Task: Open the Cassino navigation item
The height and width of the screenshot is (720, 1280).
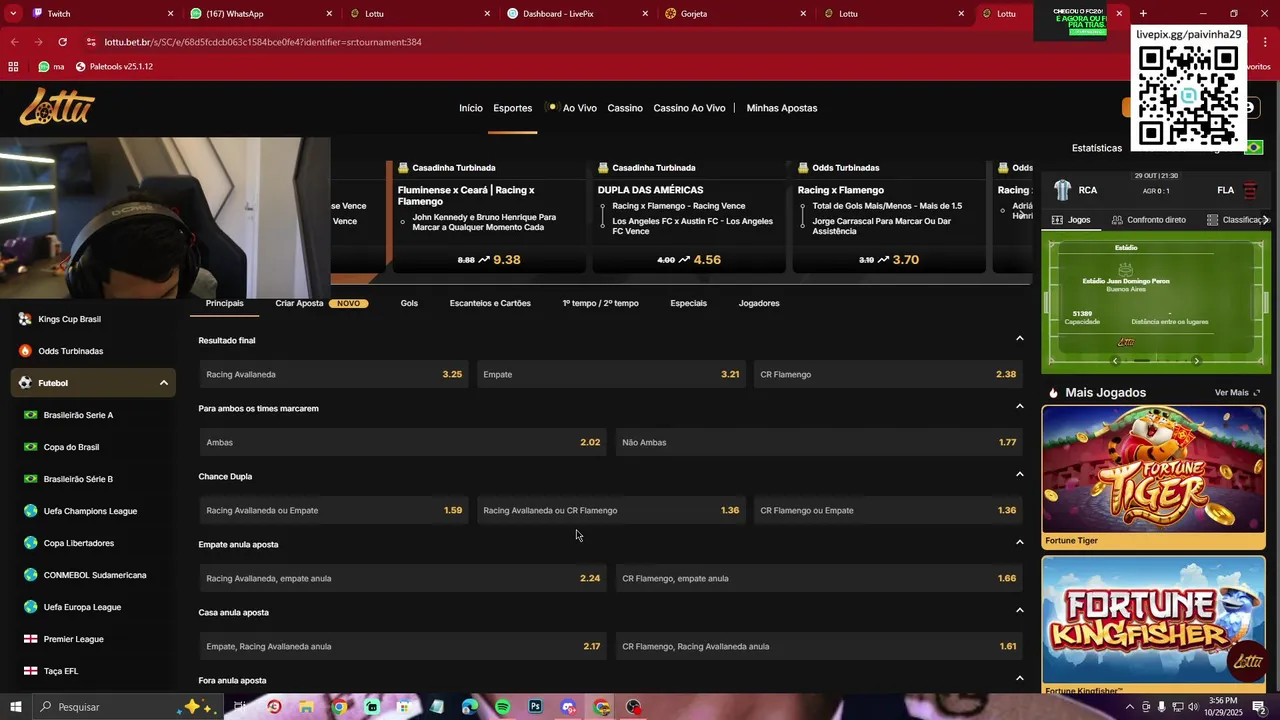Action: (x=625, y=108)
